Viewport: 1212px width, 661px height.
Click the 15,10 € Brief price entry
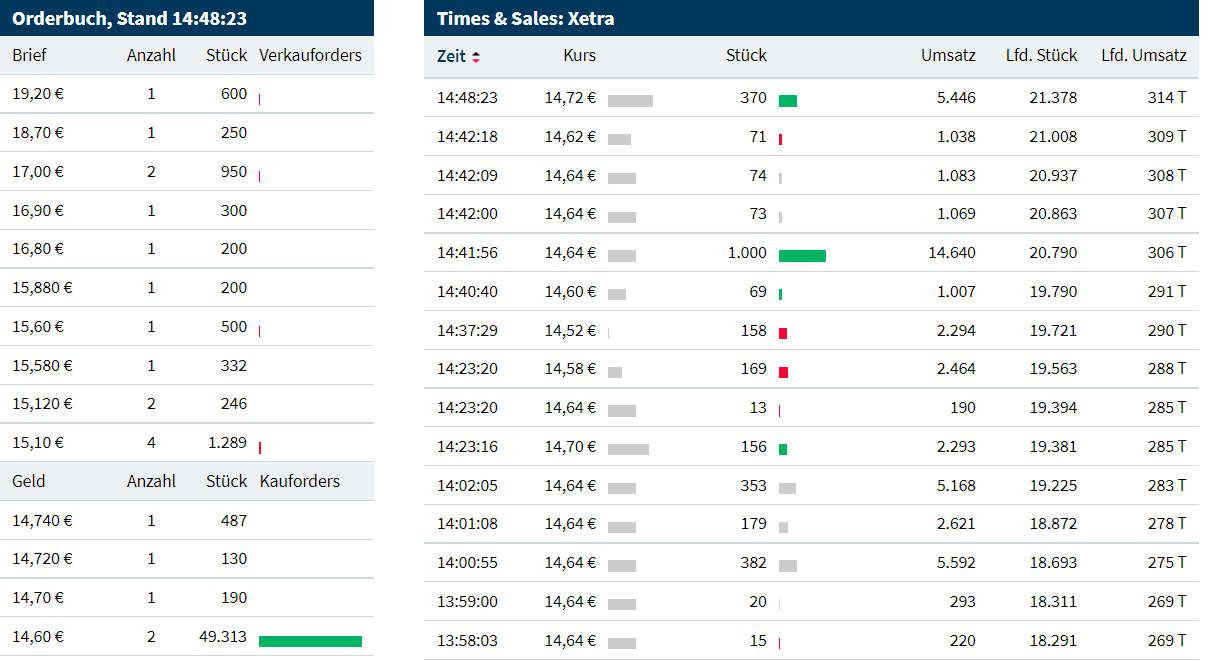pos(37,443)
